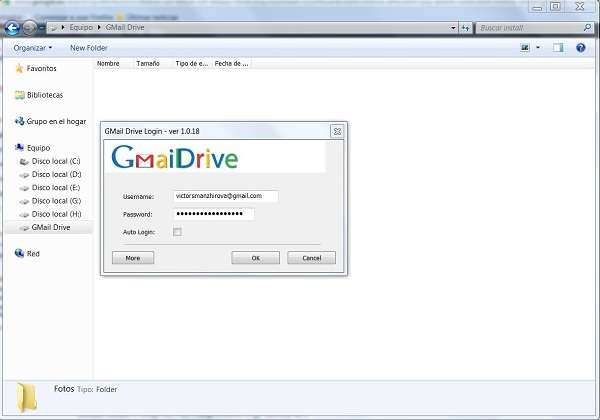Select Grupo en el hogar
This screenshot has height=420, width=600.
56,121
